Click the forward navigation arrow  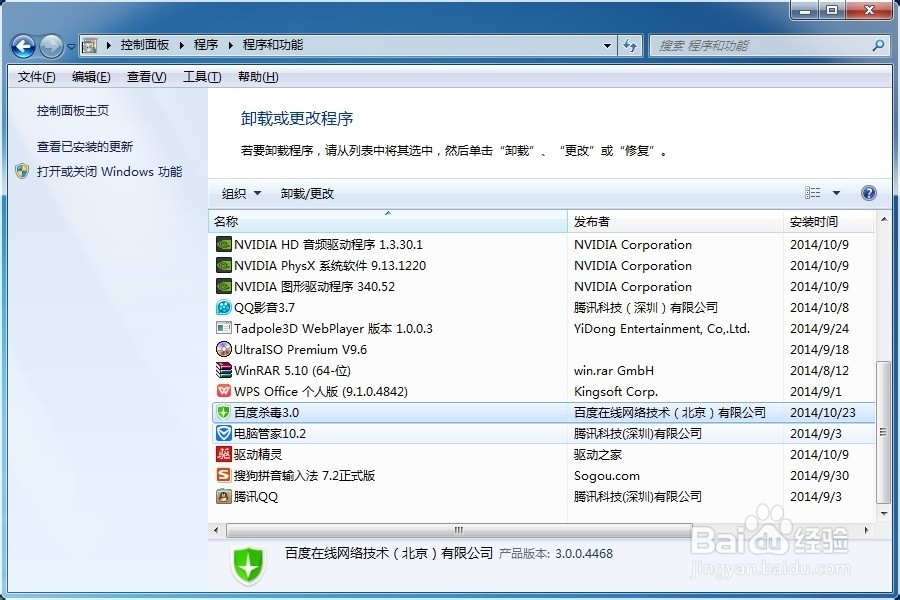[51, 46]
